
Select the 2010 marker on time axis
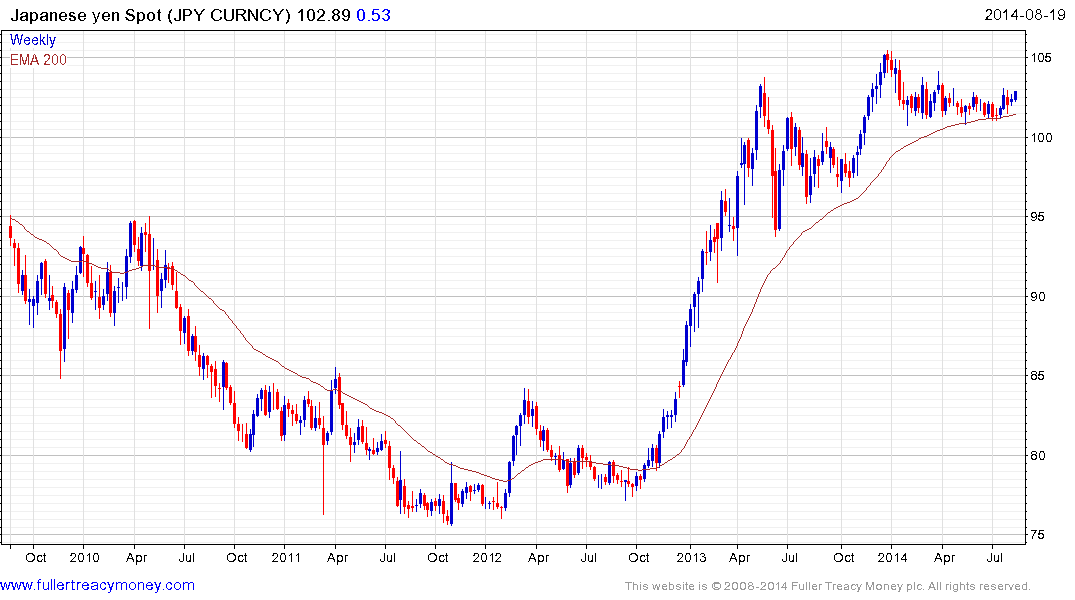(84, 557)
